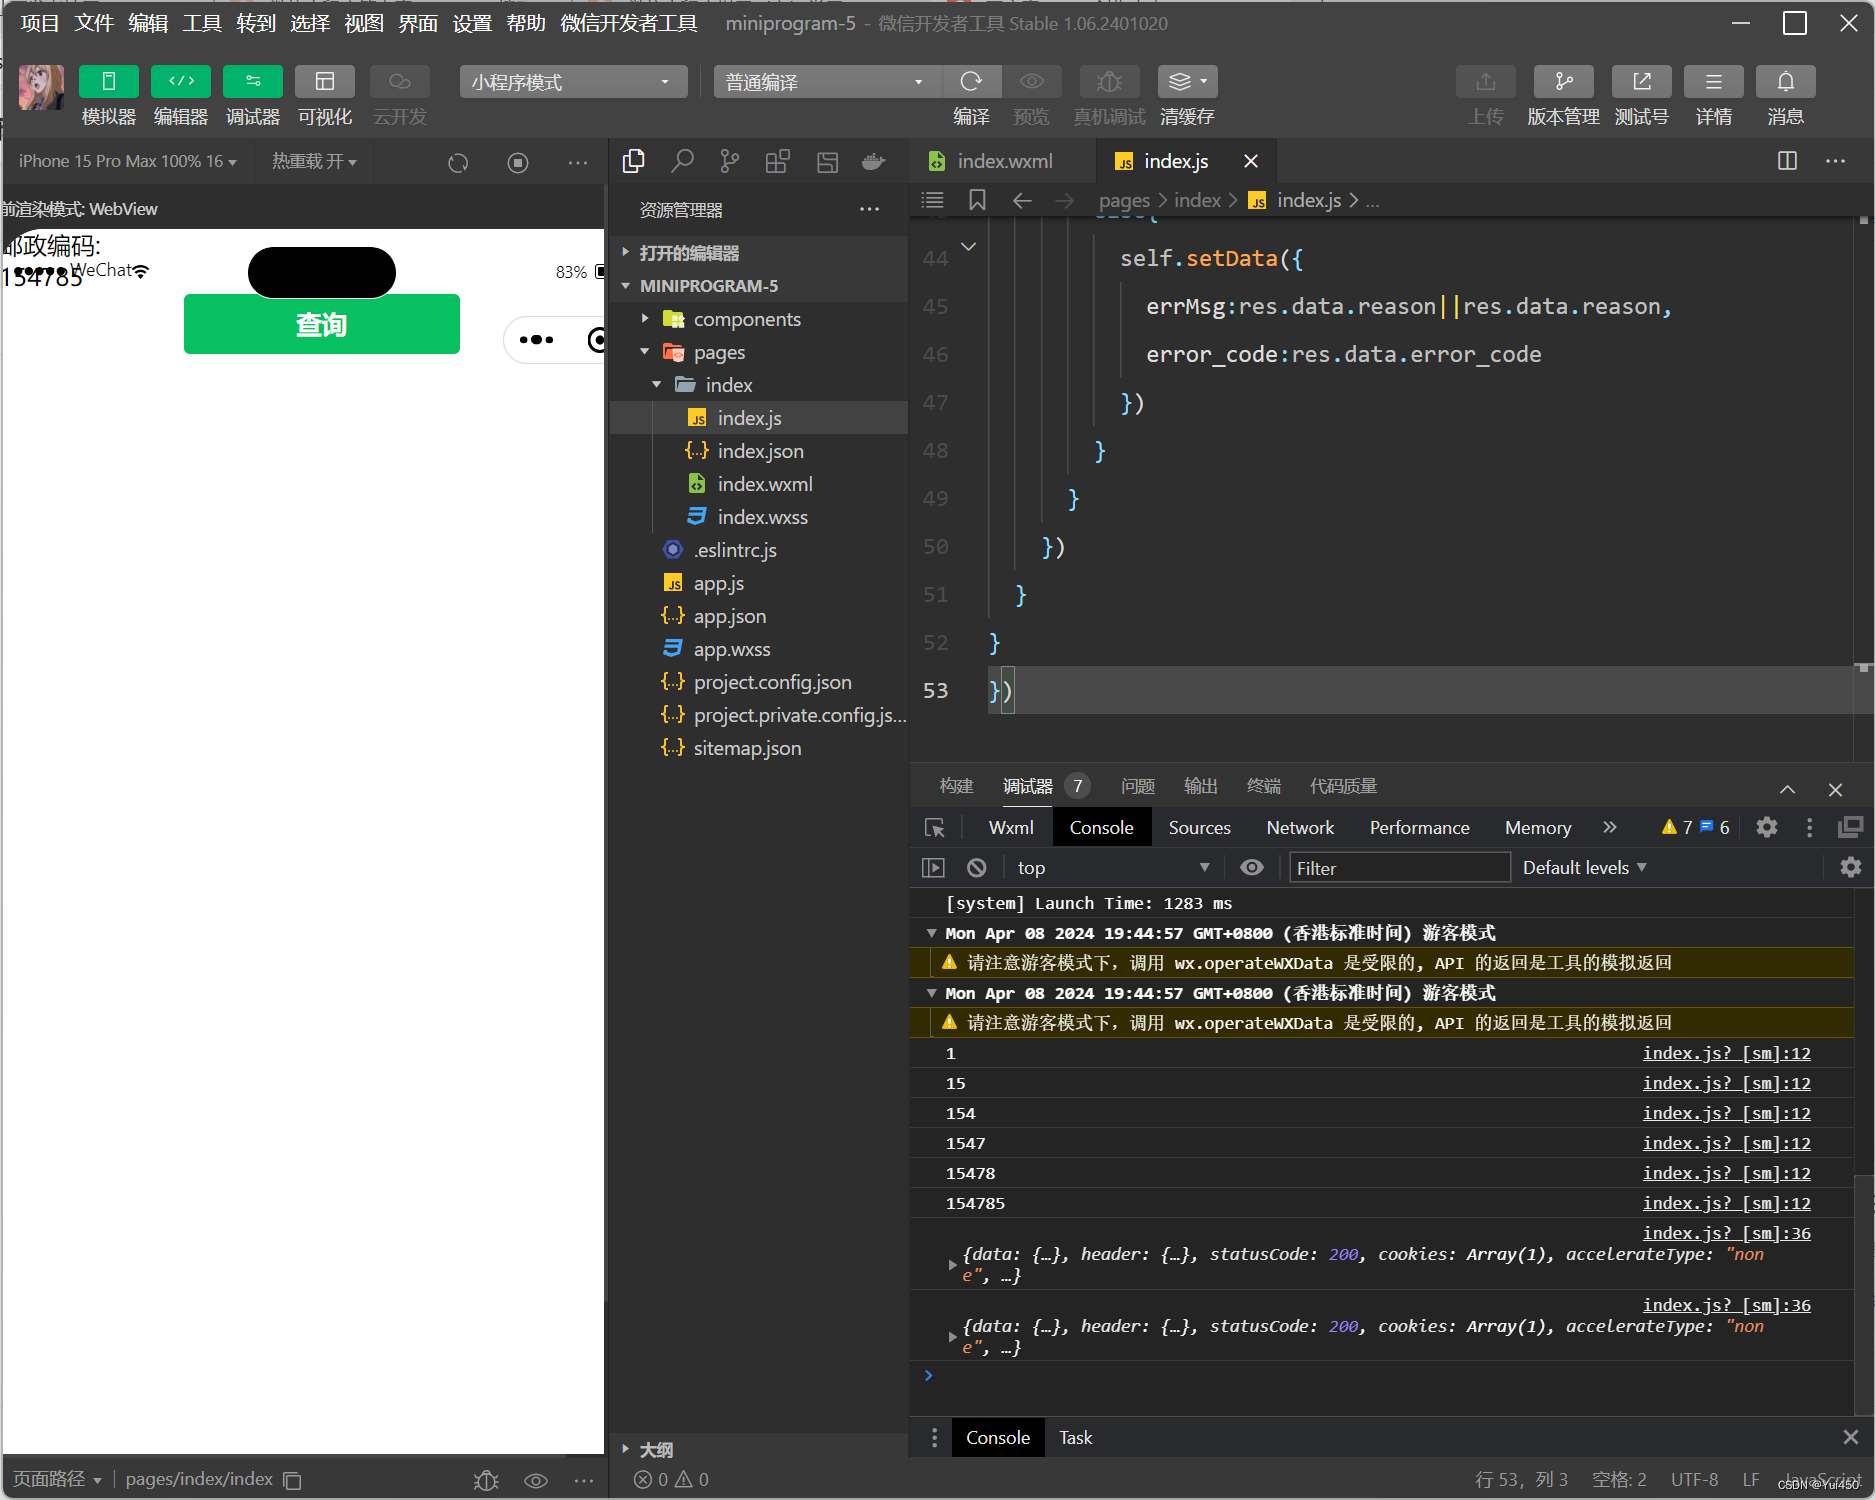Click the bookmark icon in breadcrumb bar
Image resolution: width=1875 pixels, height=1500 pixels.
point(977,200)
